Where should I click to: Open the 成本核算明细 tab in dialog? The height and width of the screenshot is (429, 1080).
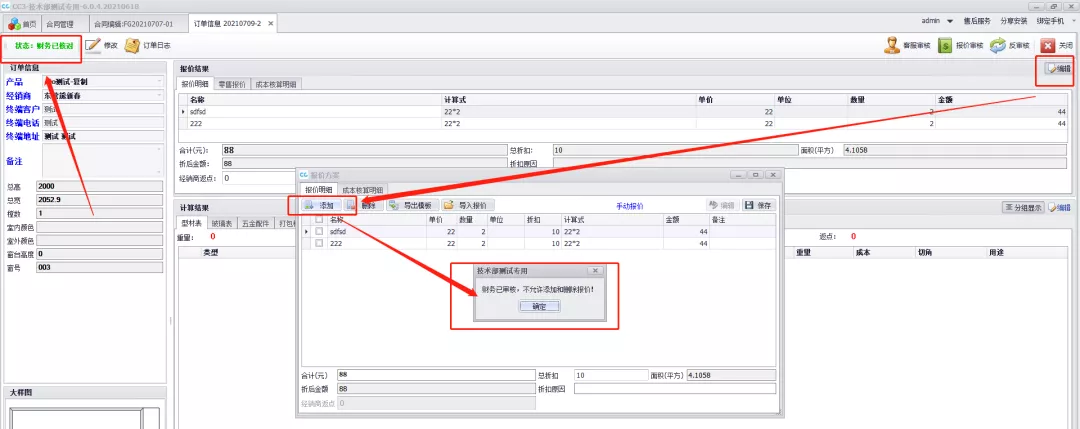tap(362, 189)
